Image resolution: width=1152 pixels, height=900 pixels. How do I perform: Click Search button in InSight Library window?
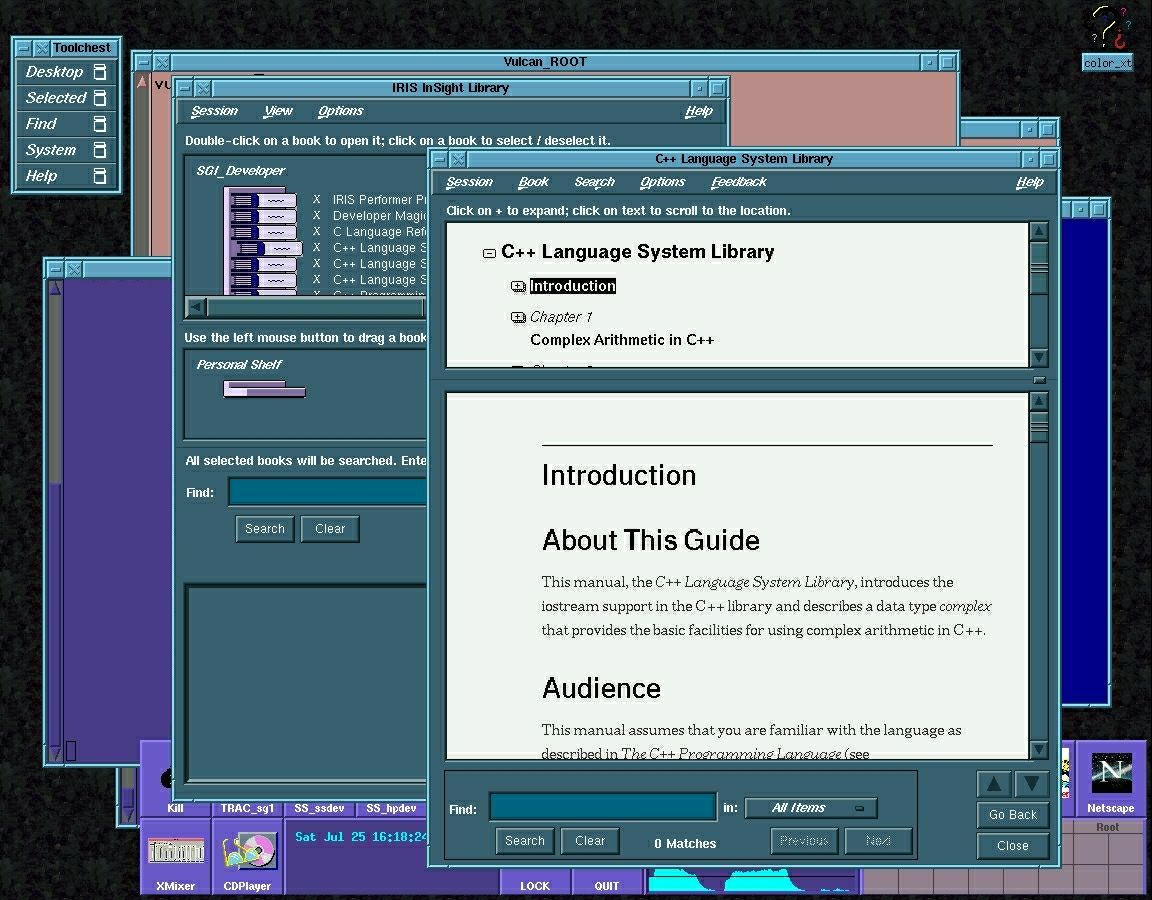(x=264, y=529)
